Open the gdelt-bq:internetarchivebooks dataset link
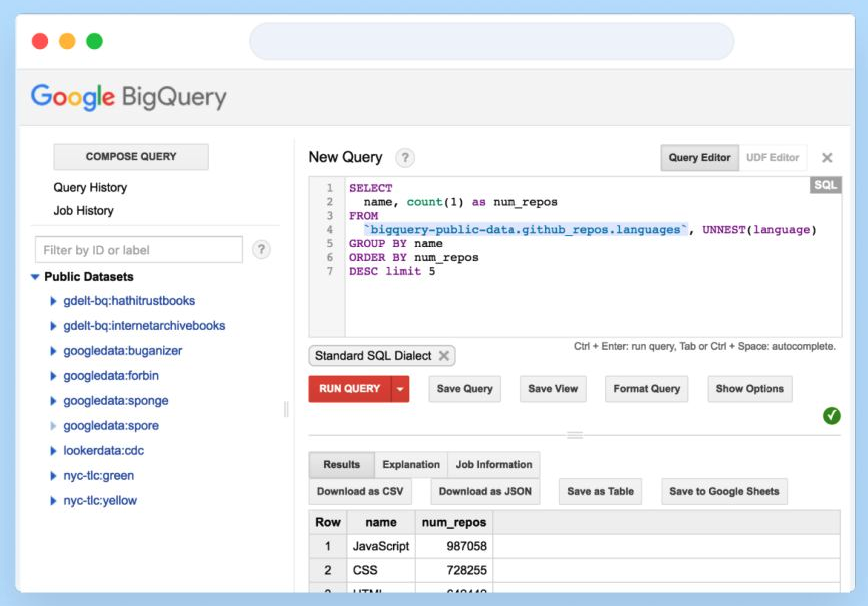 click(x=144, y=326)
